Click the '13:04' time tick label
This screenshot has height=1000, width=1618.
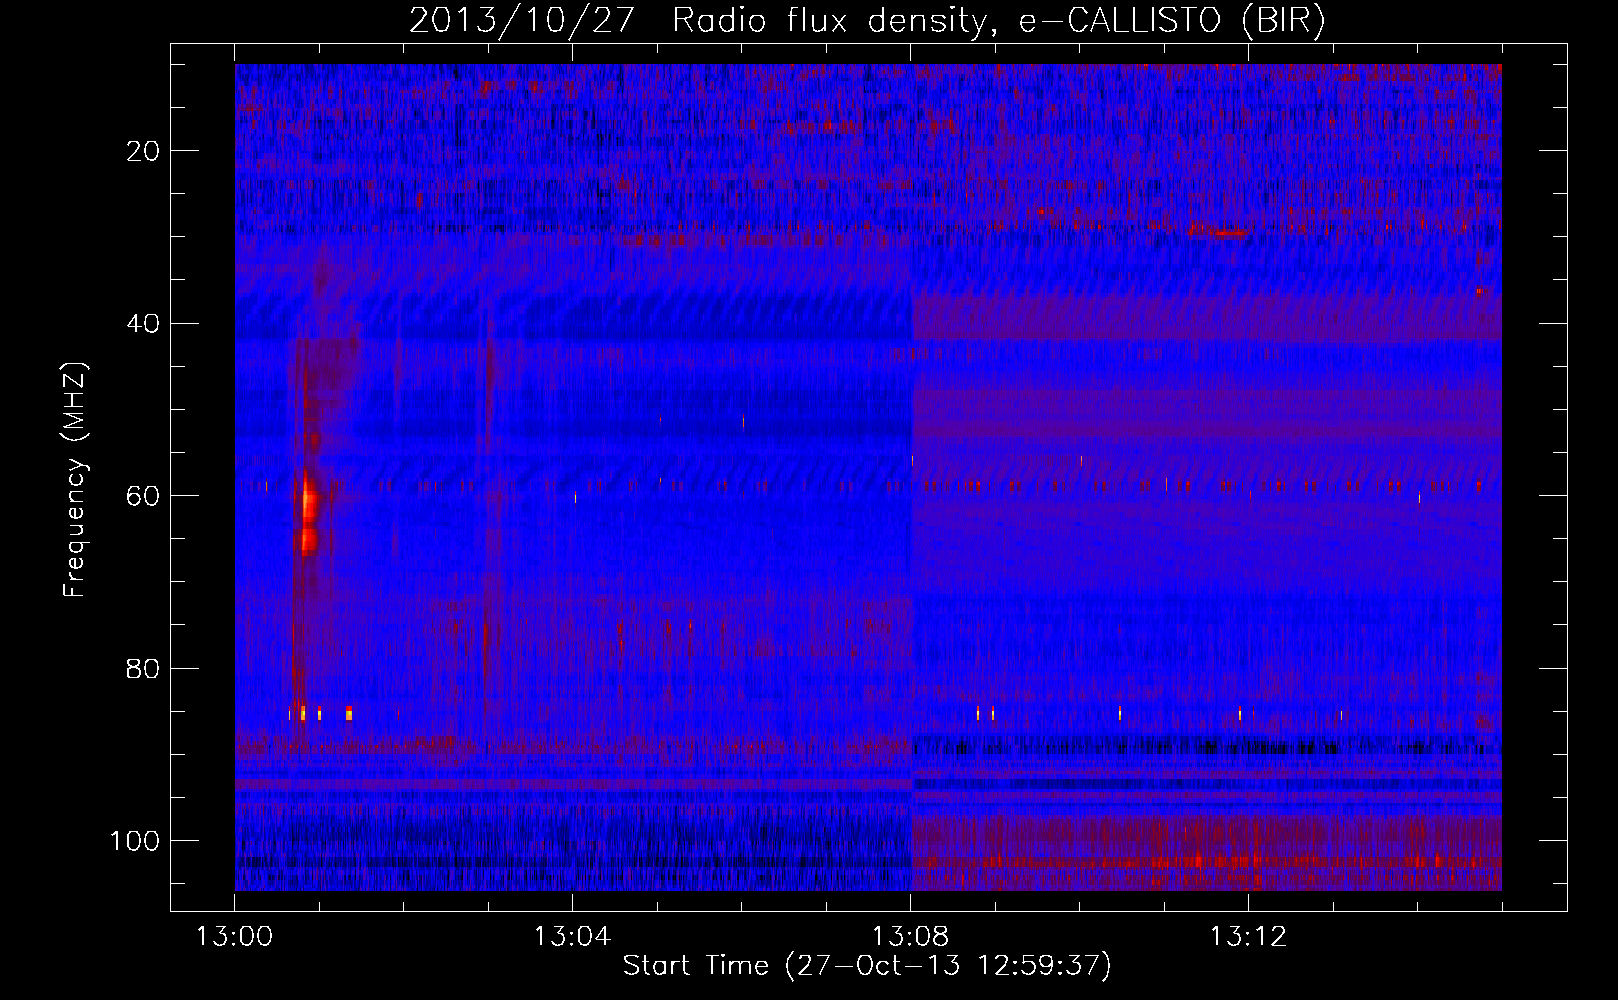click(572, 937)
